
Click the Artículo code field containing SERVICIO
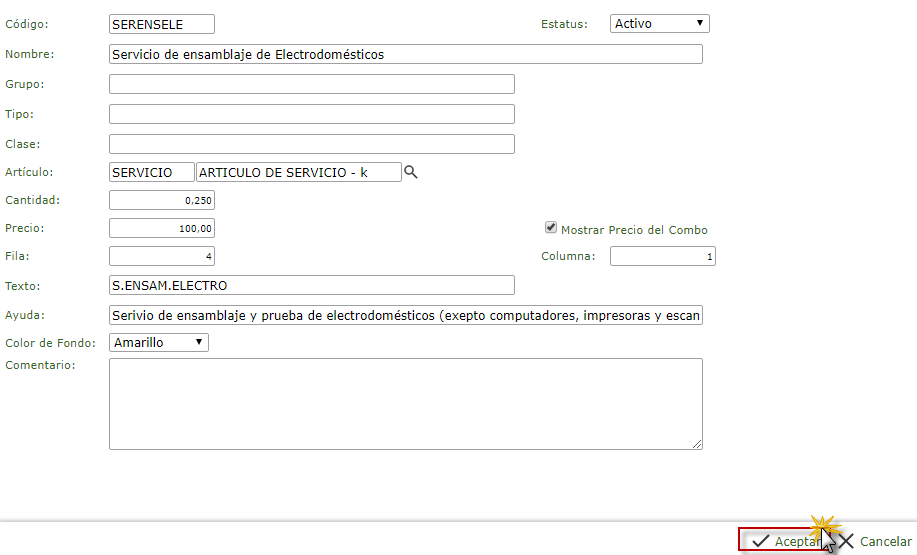coord(151,172)
